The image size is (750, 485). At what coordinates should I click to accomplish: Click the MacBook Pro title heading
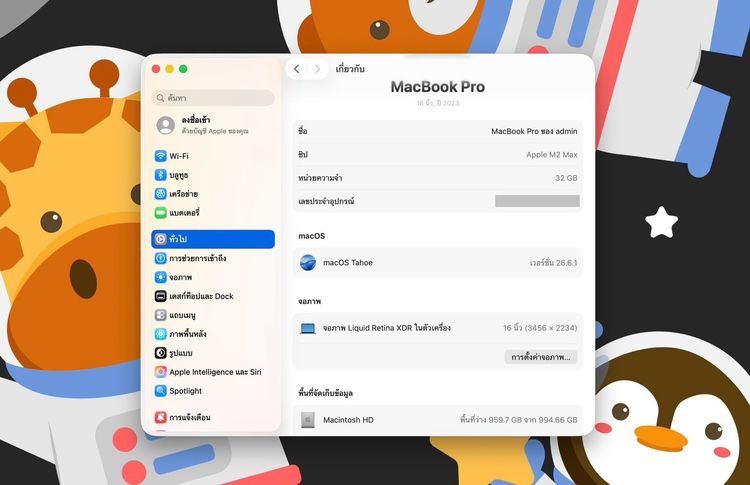(438, 87)
